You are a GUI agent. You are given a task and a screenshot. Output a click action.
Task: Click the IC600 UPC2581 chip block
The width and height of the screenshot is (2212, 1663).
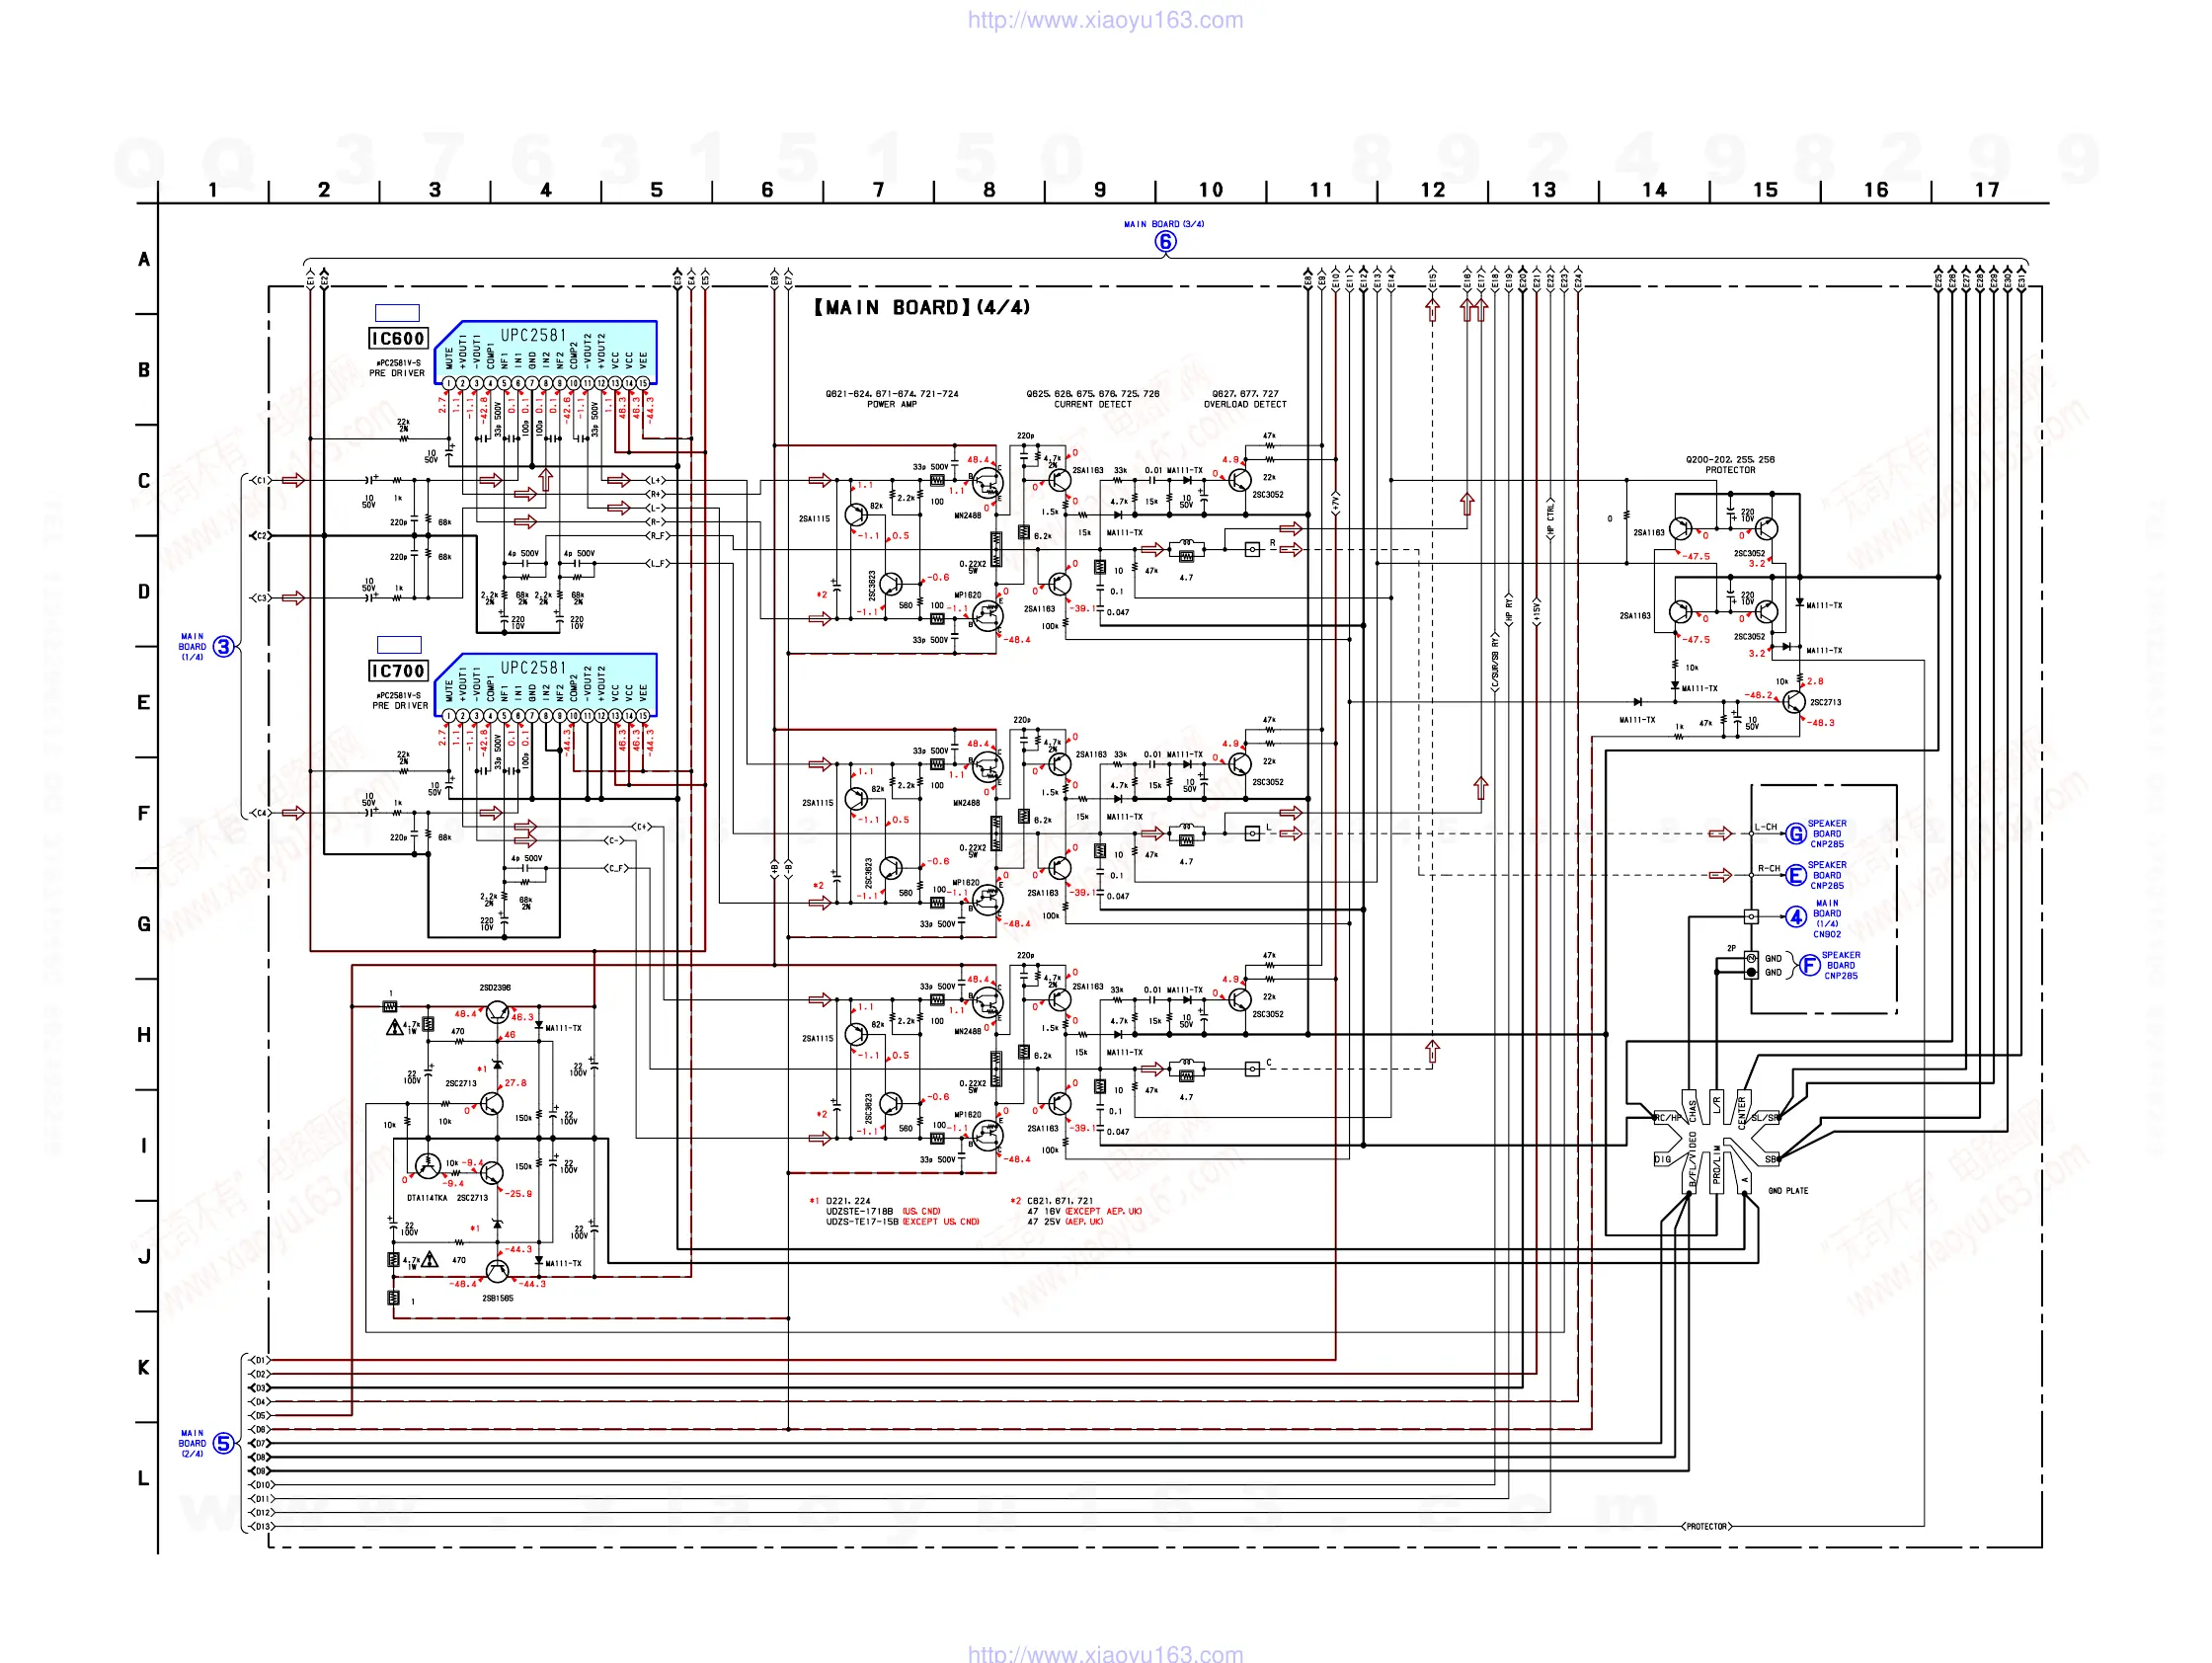(546, 354)
